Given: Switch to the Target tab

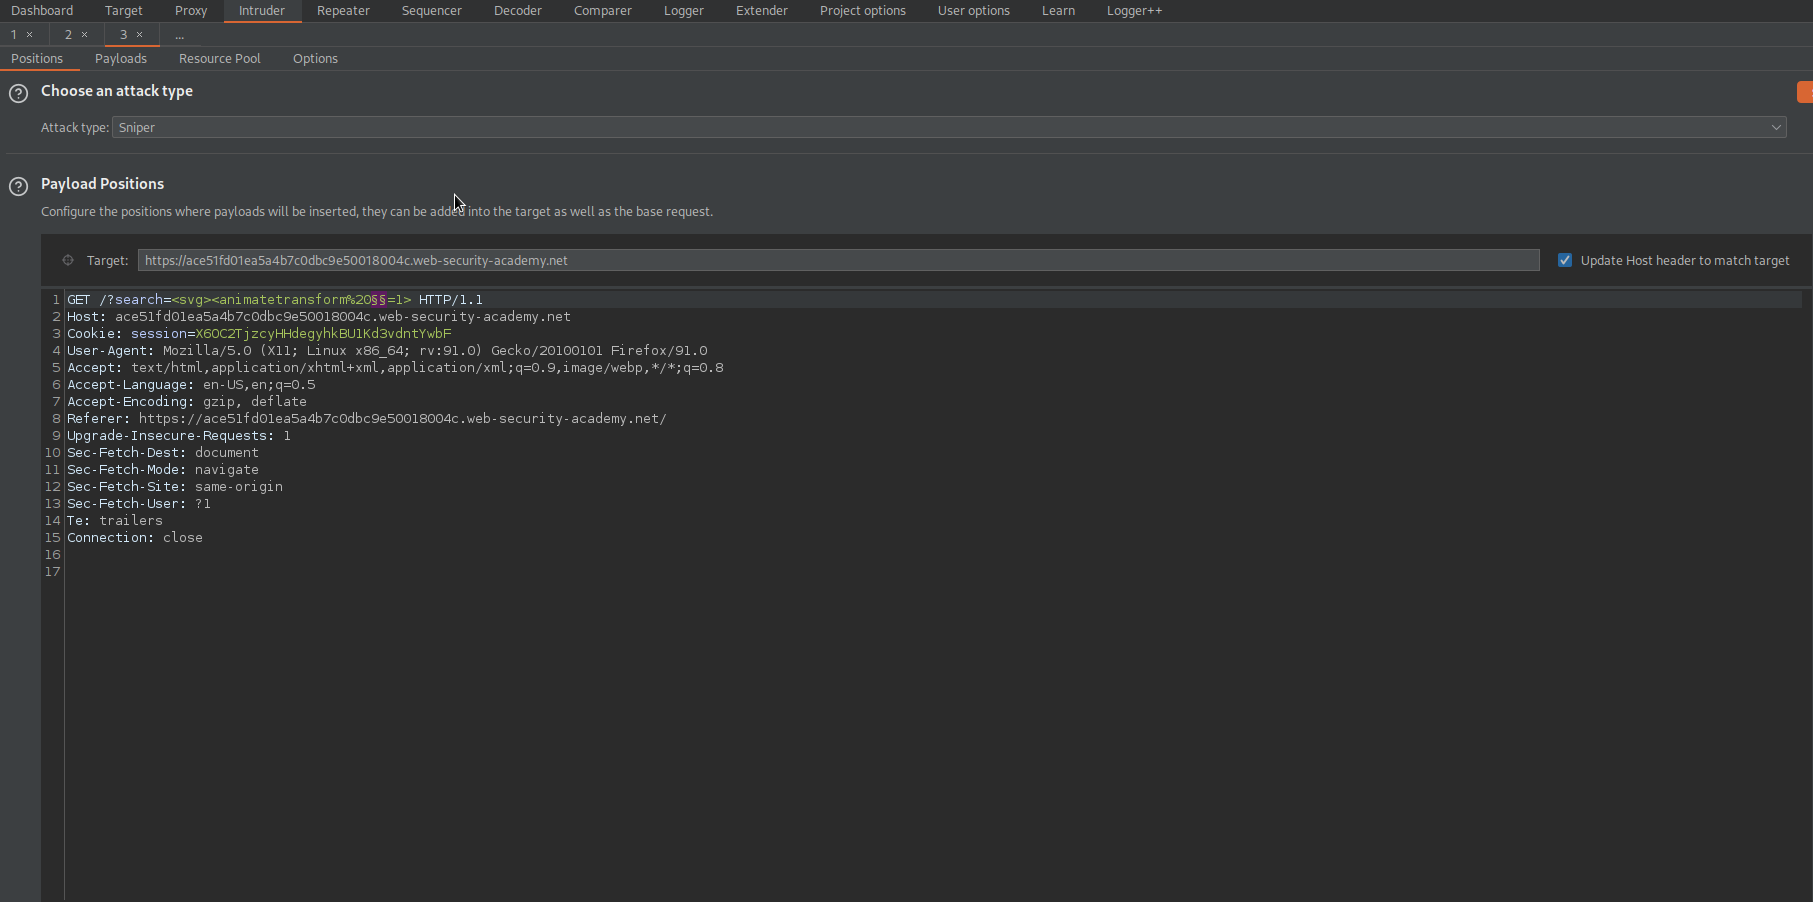Looking at the screenshot, I should [x=124, y=11].
